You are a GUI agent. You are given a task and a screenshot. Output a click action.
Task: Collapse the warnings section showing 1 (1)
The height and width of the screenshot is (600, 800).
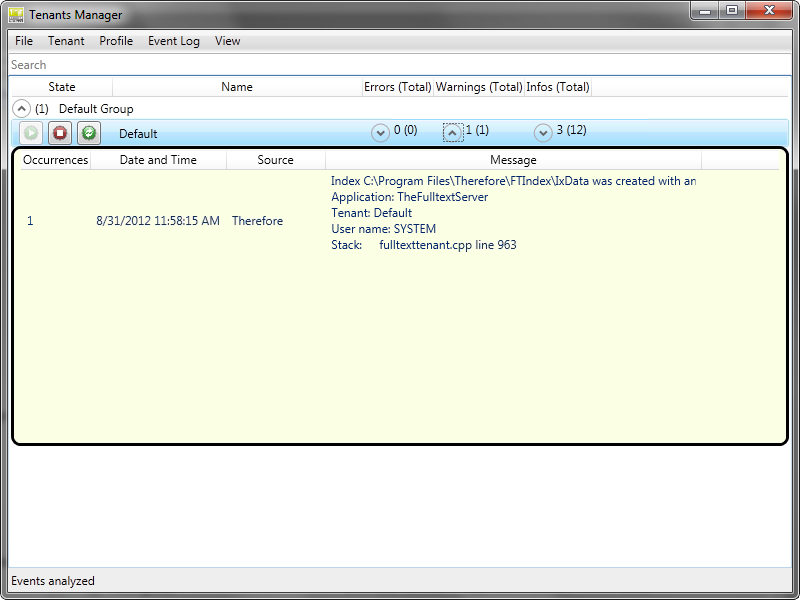453,131
